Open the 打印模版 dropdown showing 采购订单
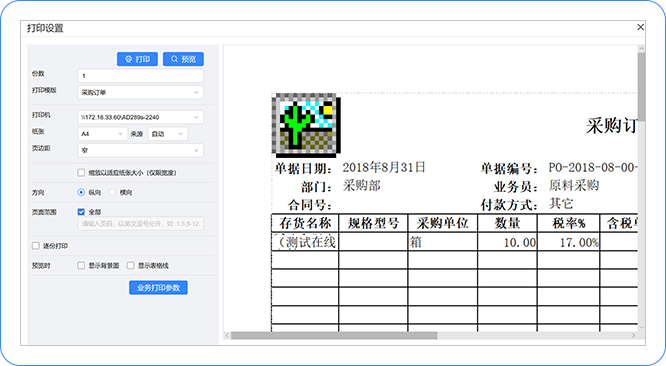The image size is (666, 366). point(140,92)
